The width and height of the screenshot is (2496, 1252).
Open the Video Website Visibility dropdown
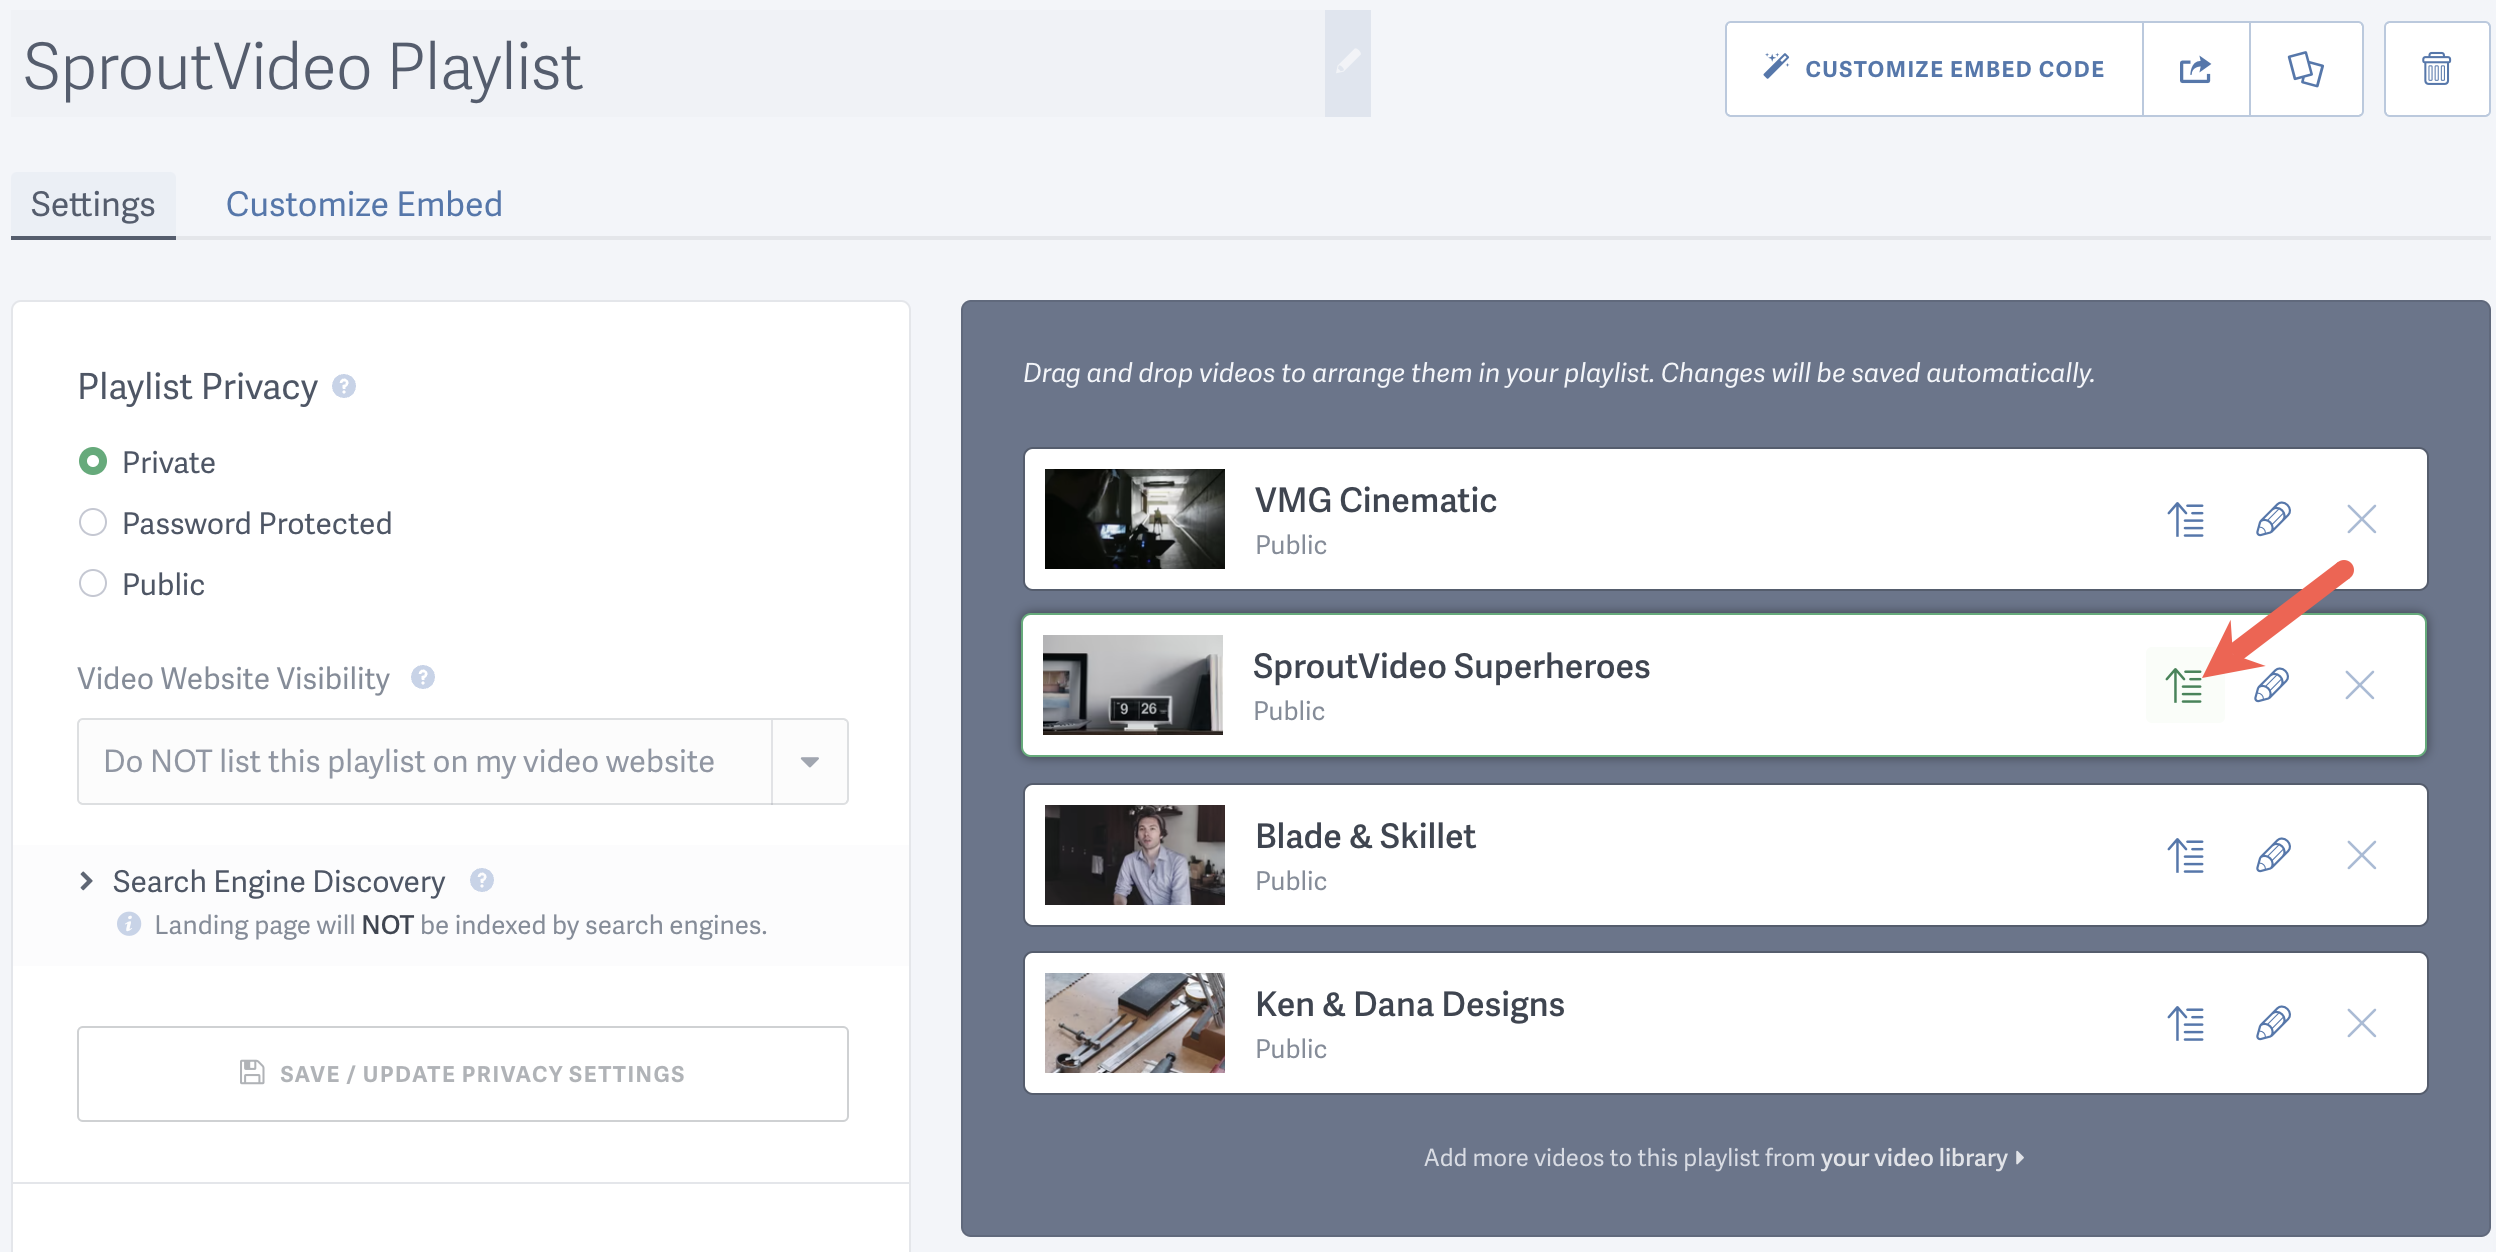pyautogui.click(x=809, y=761)
